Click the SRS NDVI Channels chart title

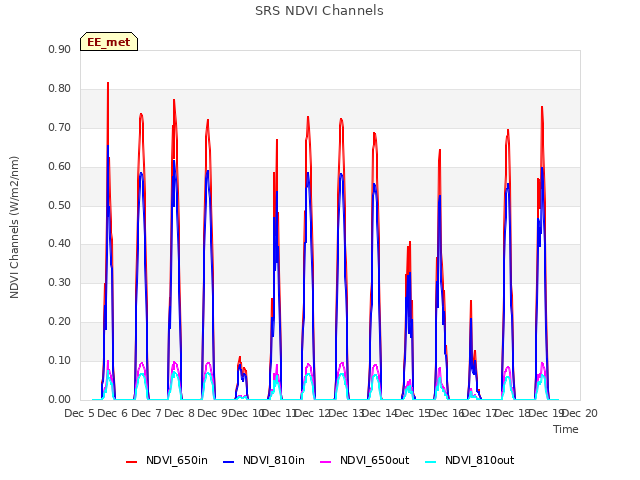coord(319,11)
